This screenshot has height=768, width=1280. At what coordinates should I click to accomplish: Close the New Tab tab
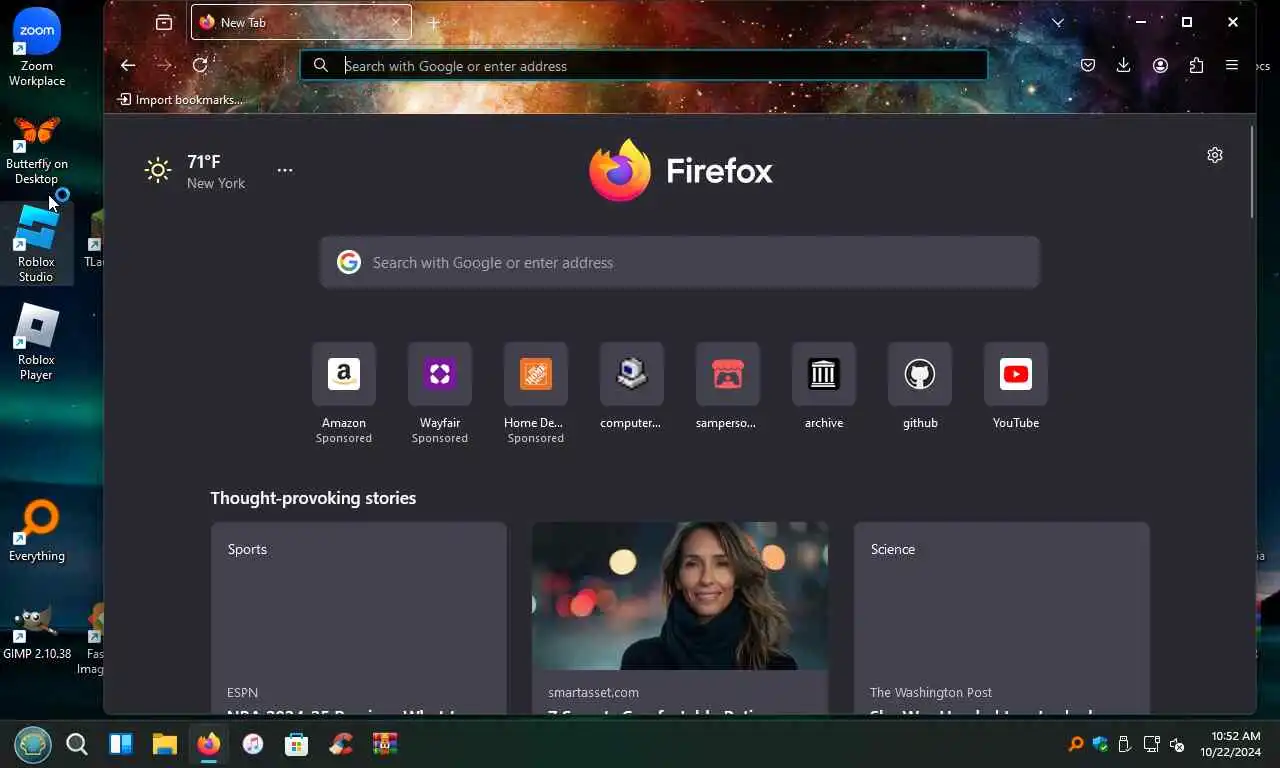pos(396,22)
